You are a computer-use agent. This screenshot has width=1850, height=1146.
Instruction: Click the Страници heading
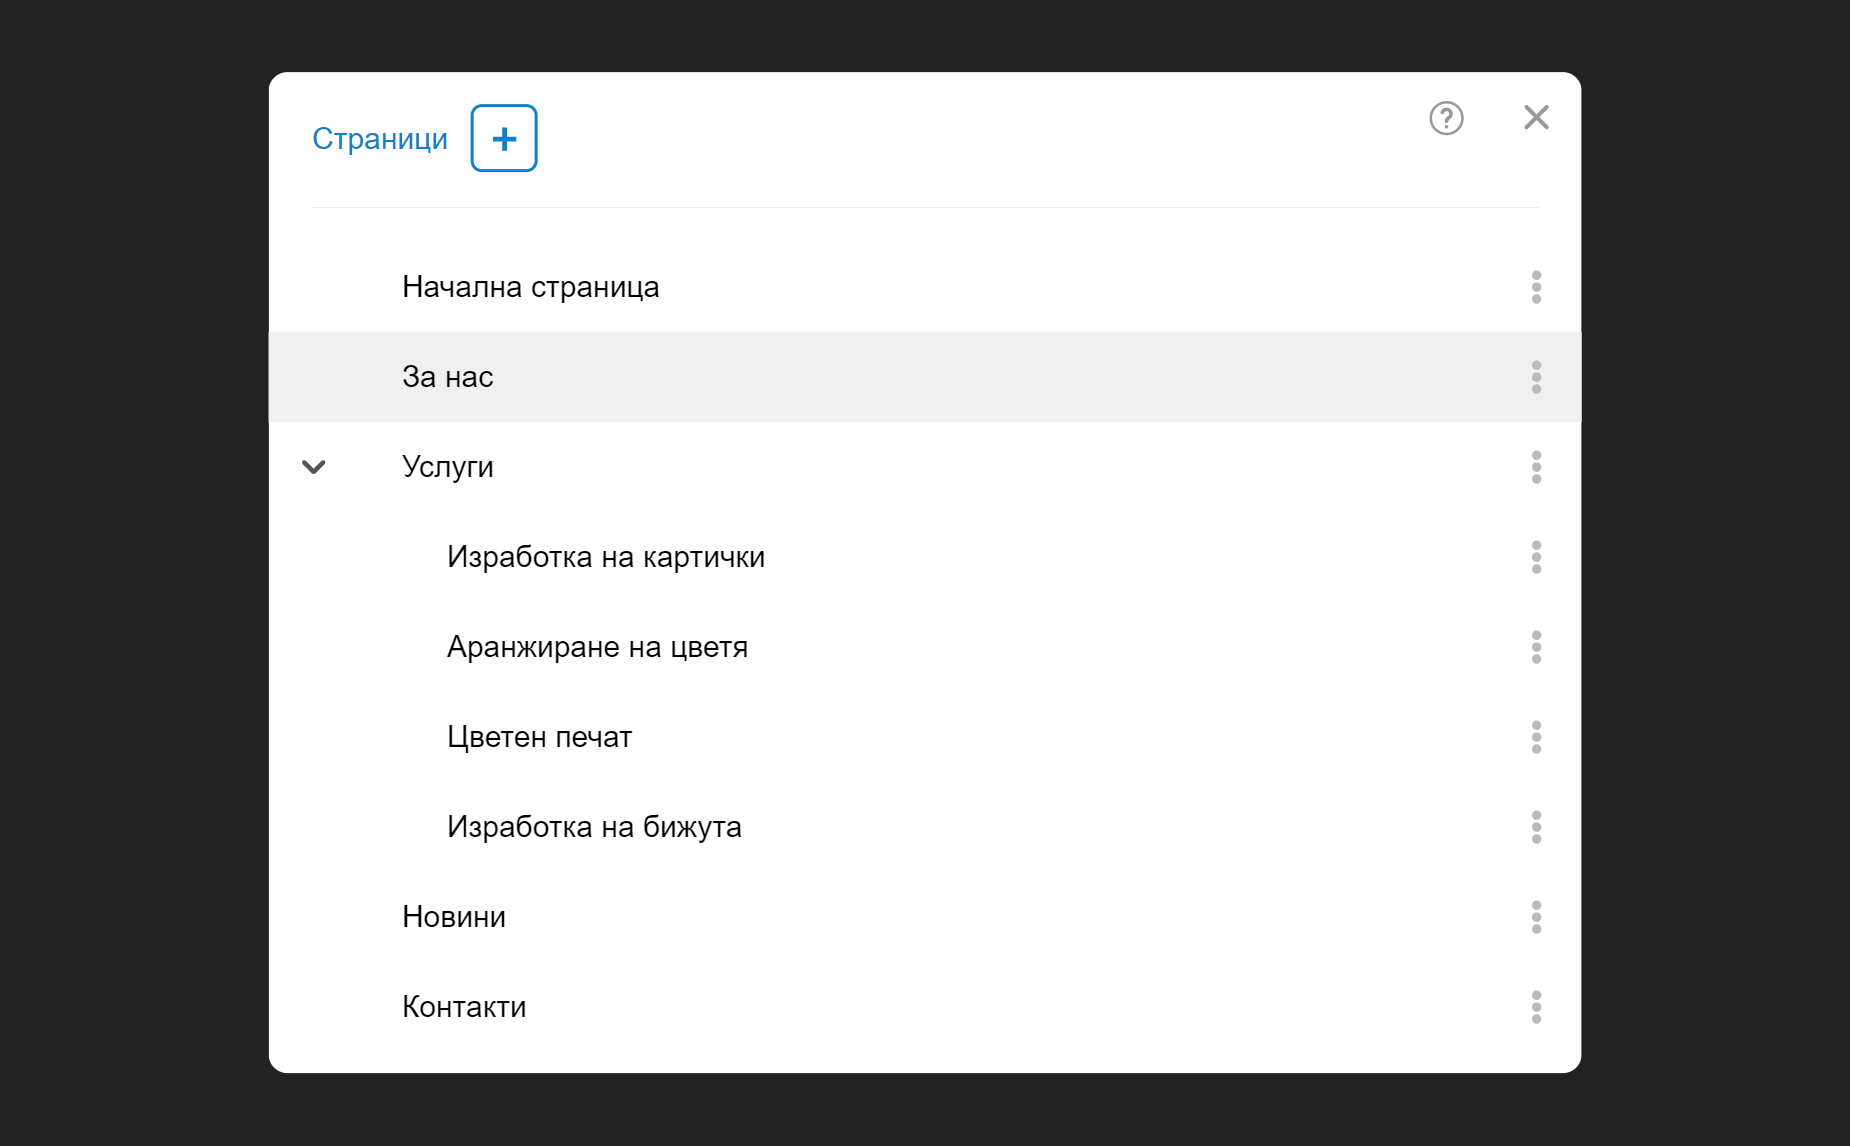tap(380, 139)
